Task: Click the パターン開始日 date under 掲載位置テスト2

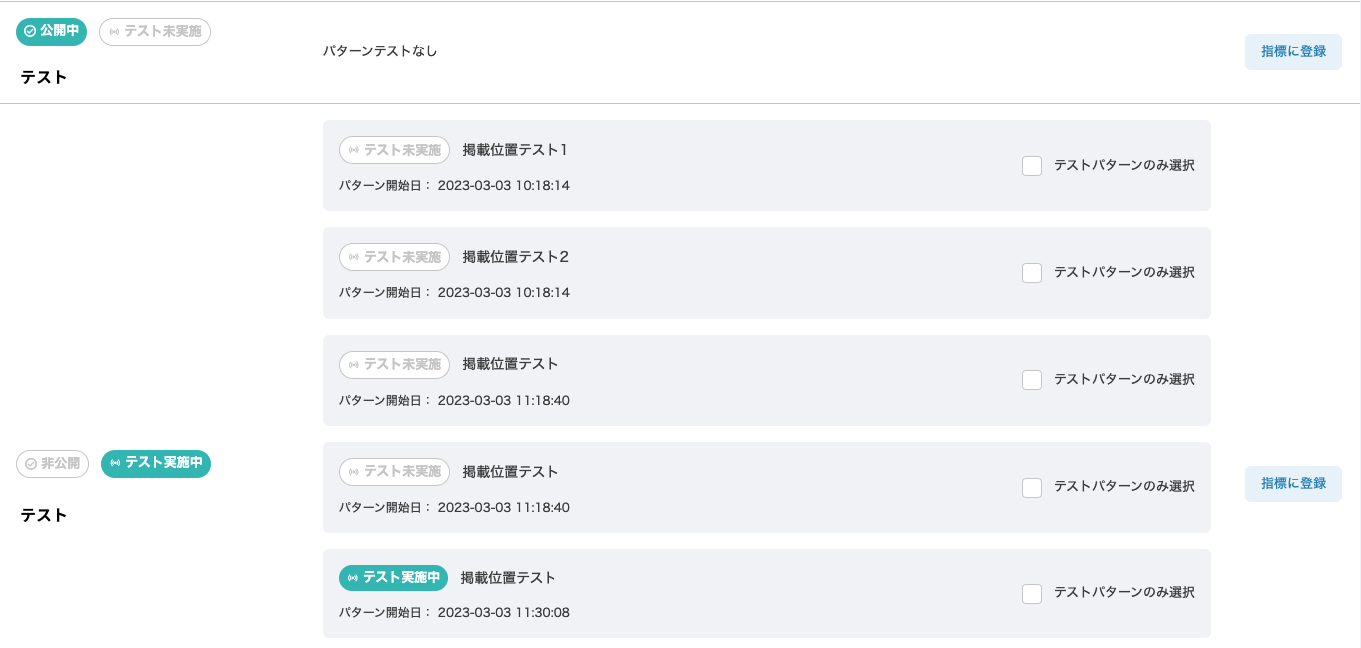Action: [503, 292]
